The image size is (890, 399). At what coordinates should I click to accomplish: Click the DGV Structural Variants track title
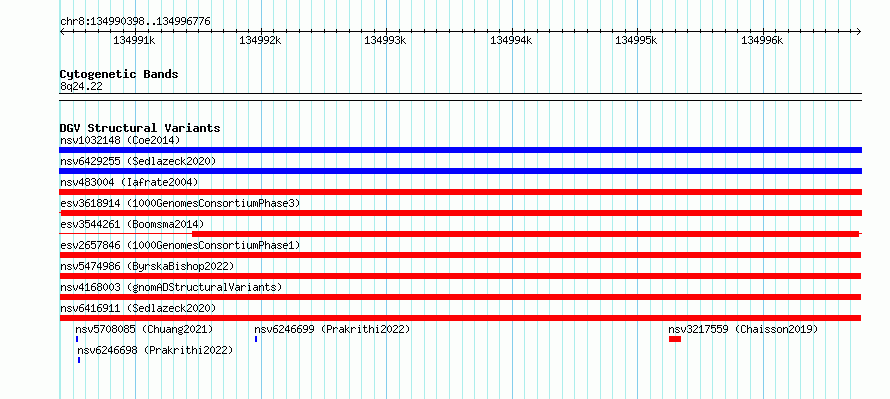point(140,128)
